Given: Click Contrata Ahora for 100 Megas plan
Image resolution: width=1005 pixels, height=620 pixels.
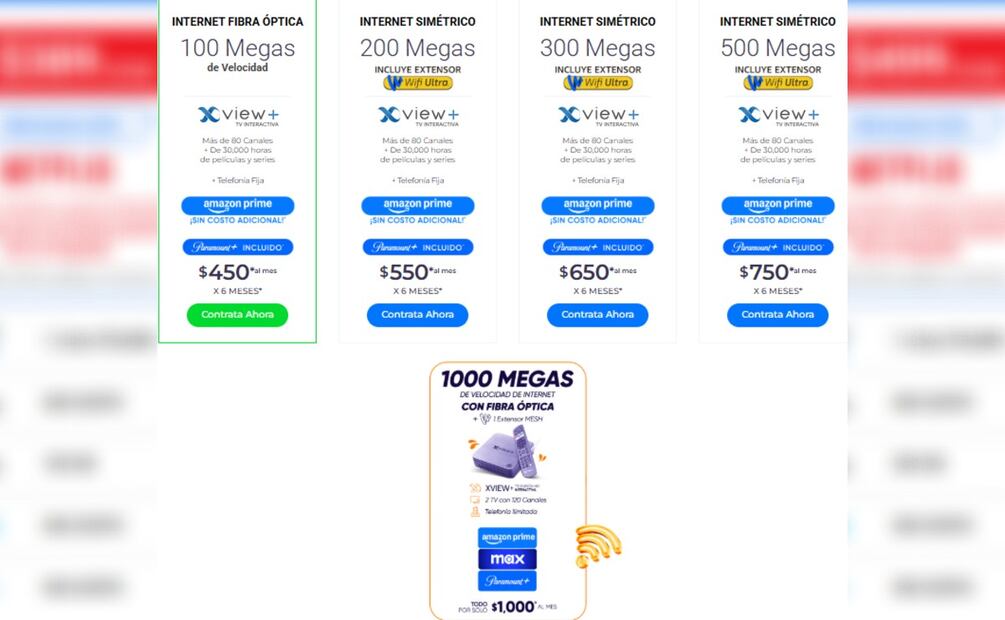Looking at the screenshot, I should pos(237,314).
